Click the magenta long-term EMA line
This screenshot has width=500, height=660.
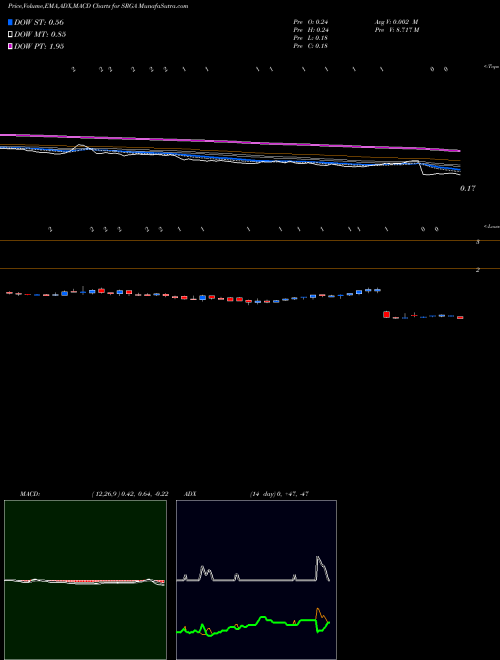pos(229,142)
